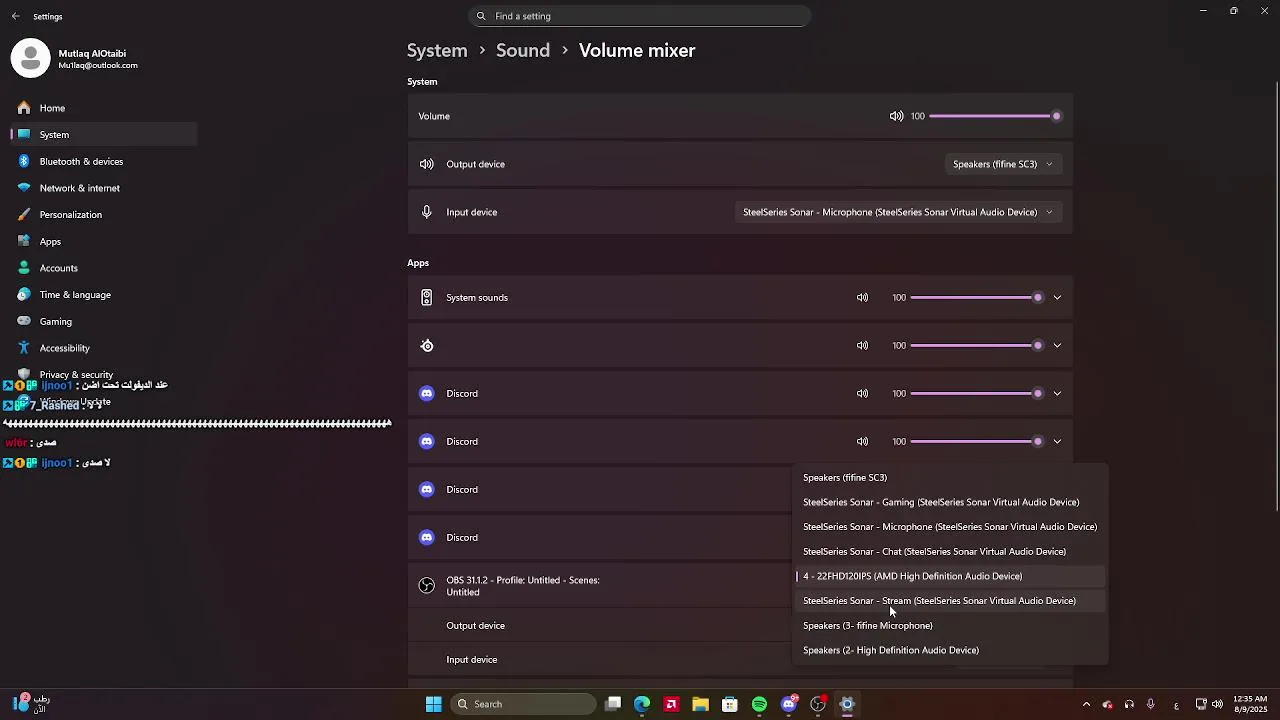Select System in the sidebar

[105, 135]
